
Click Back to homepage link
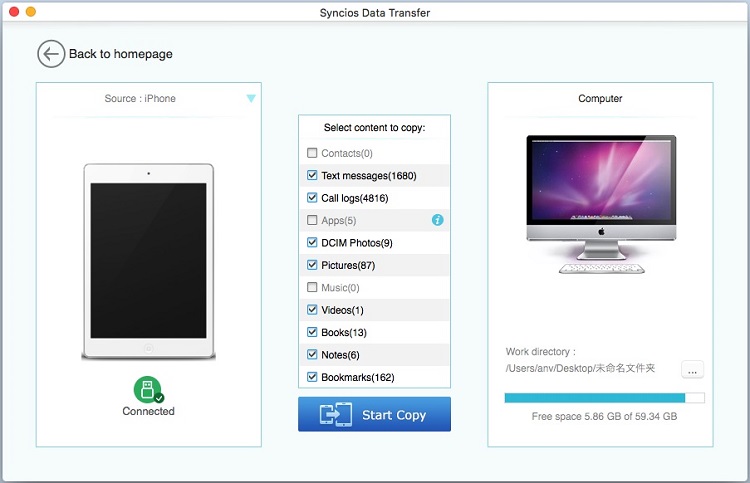pos(121,54)
